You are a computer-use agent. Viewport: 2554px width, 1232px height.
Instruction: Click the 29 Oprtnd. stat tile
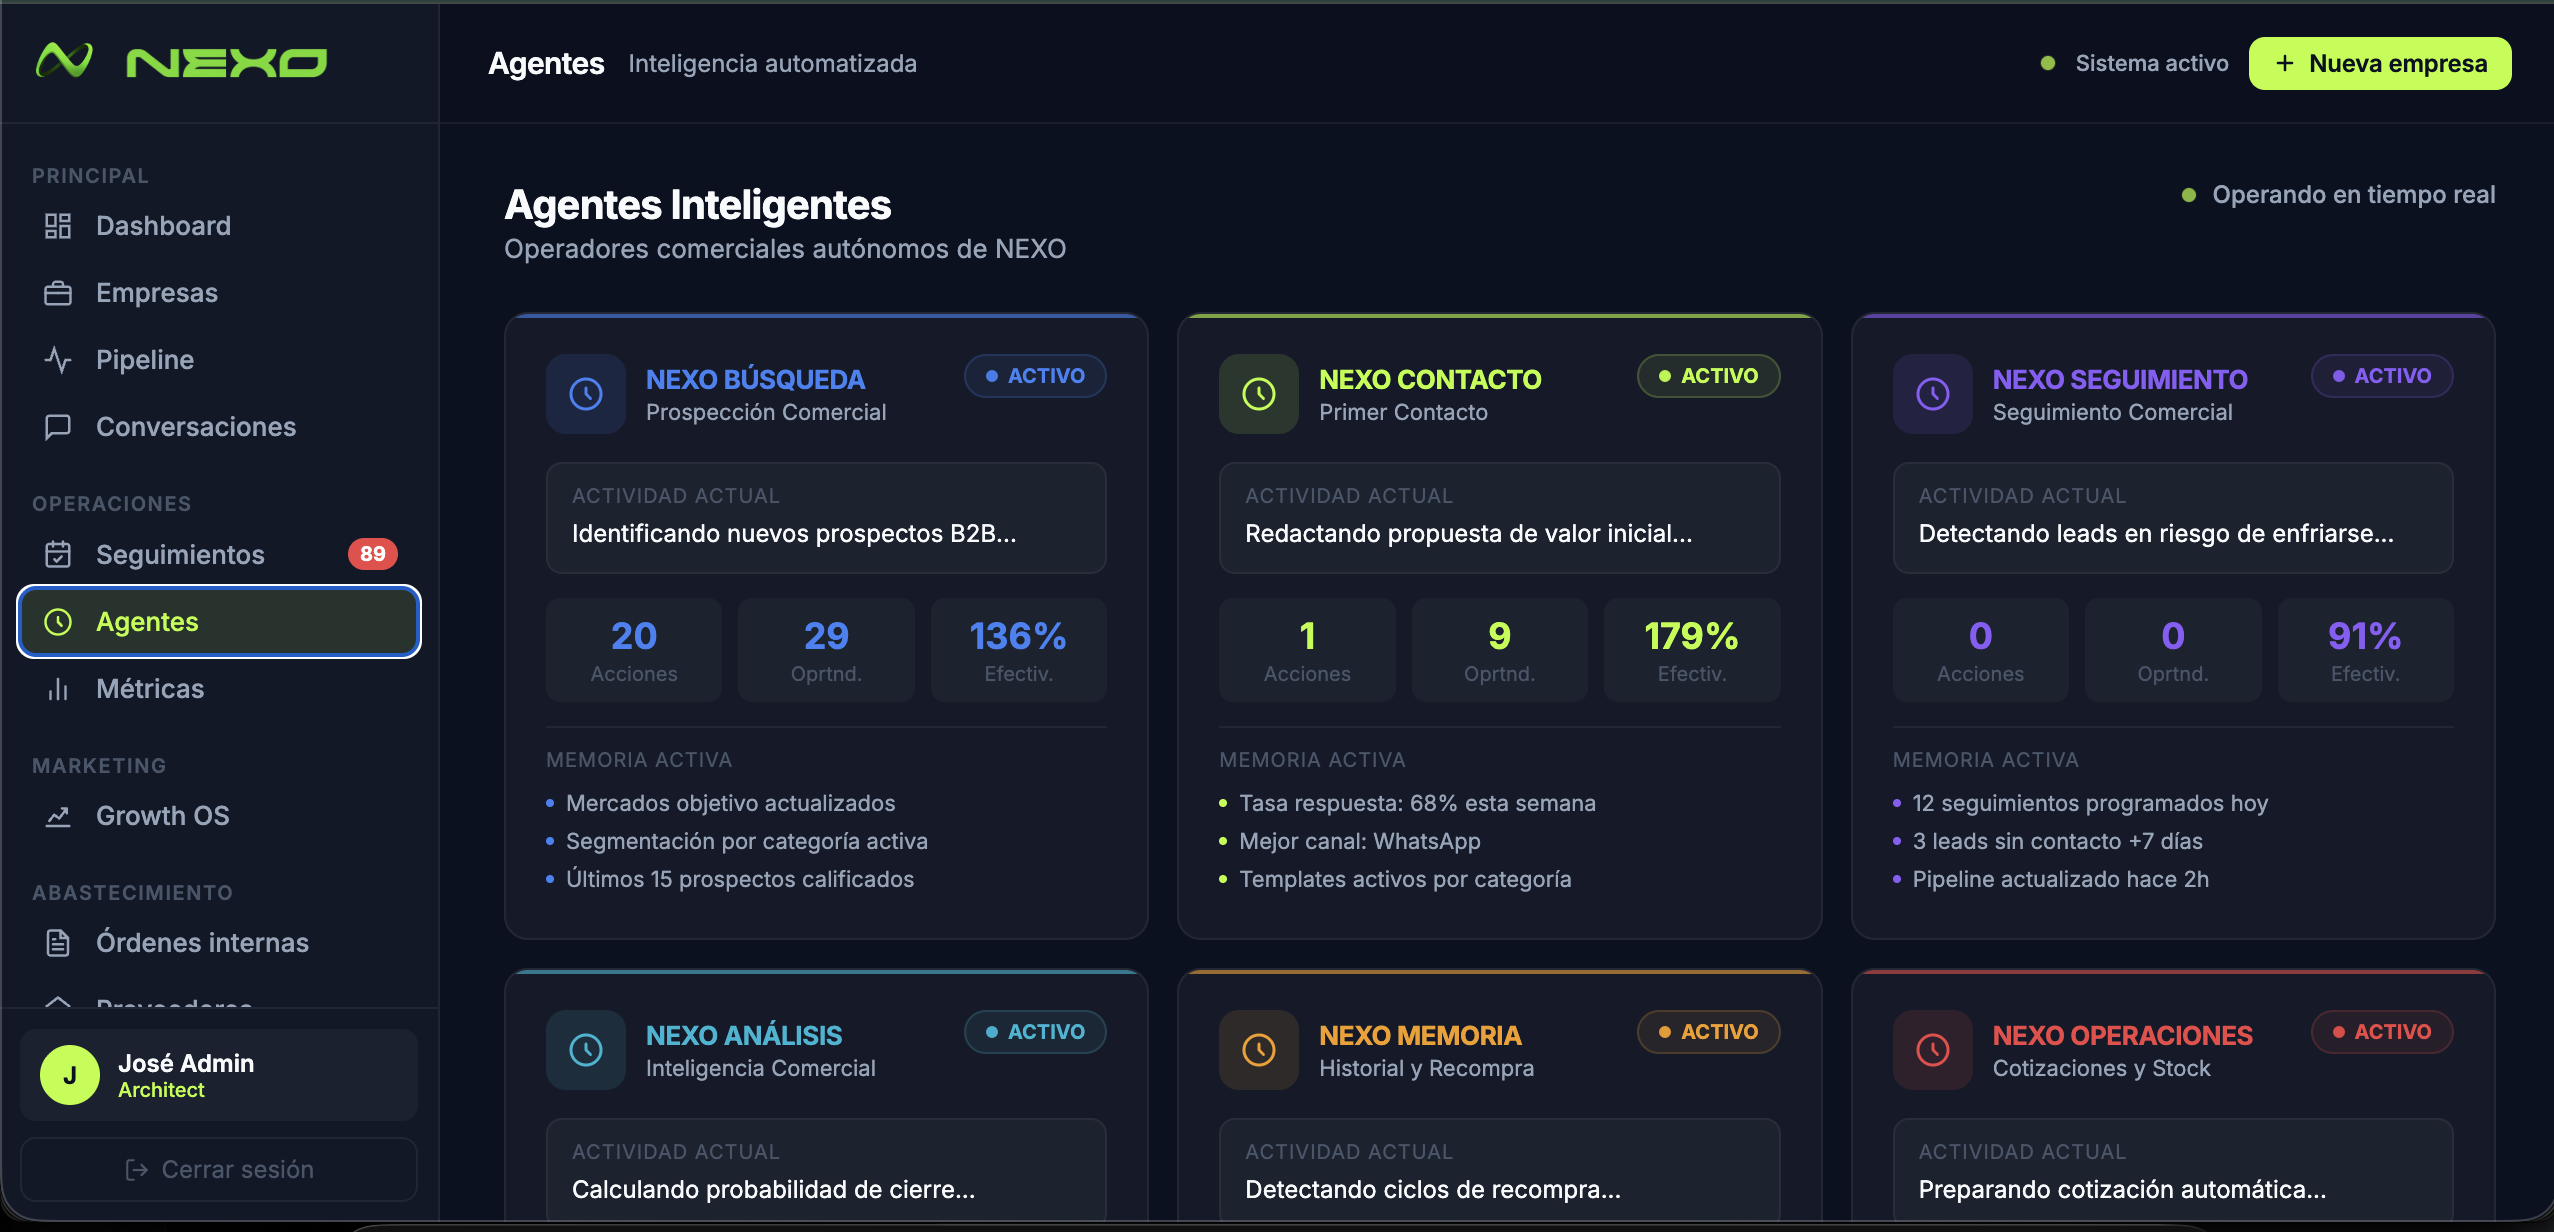(x=826, y=650)
